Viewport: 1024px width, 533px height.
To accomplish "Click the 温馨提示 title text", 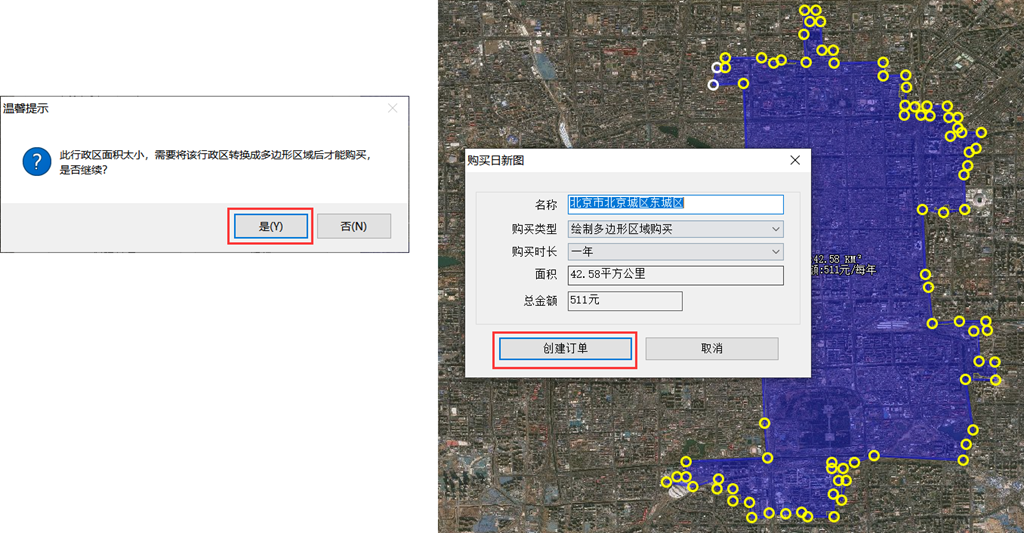I will tap(25, 108).
